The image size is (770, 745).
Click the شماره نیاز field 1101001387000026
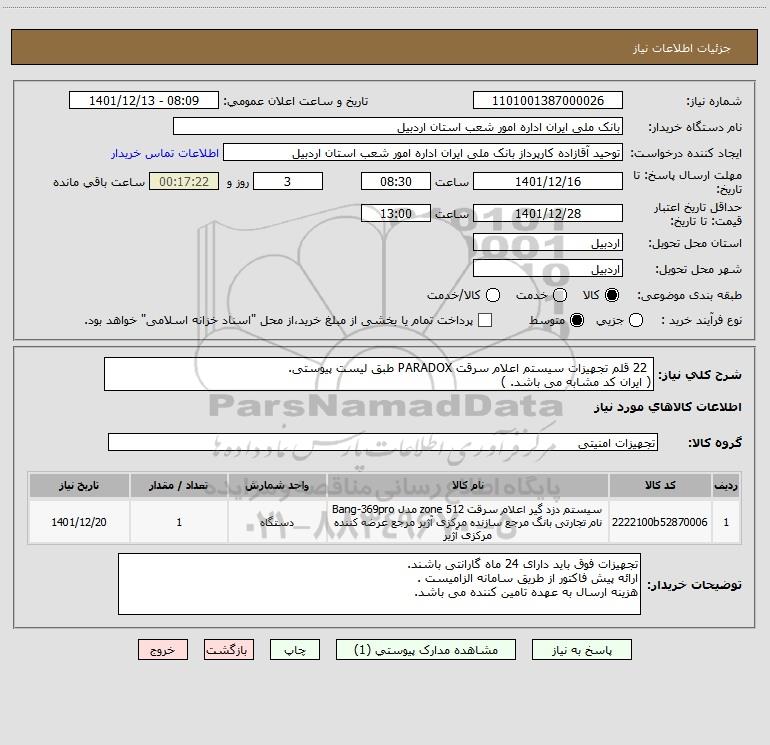point(548,101)
